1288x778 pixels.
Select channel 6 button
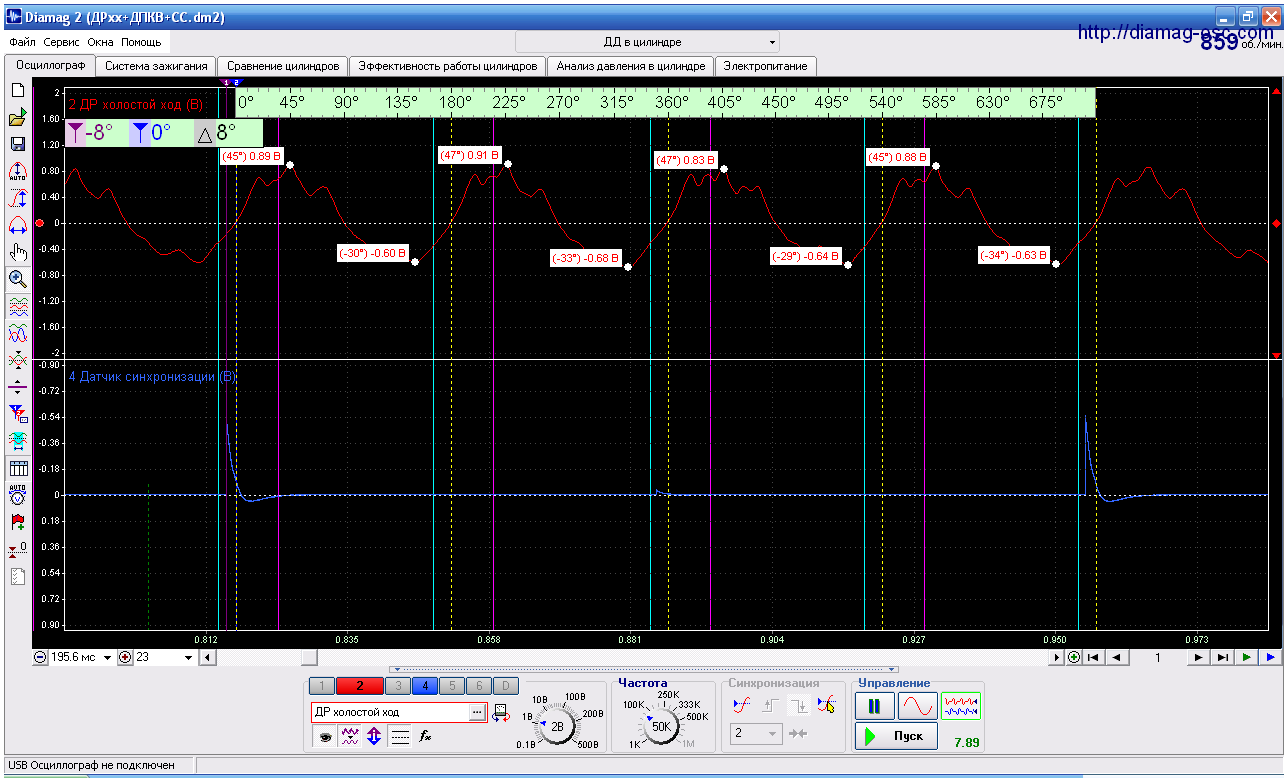coord(479,686)
